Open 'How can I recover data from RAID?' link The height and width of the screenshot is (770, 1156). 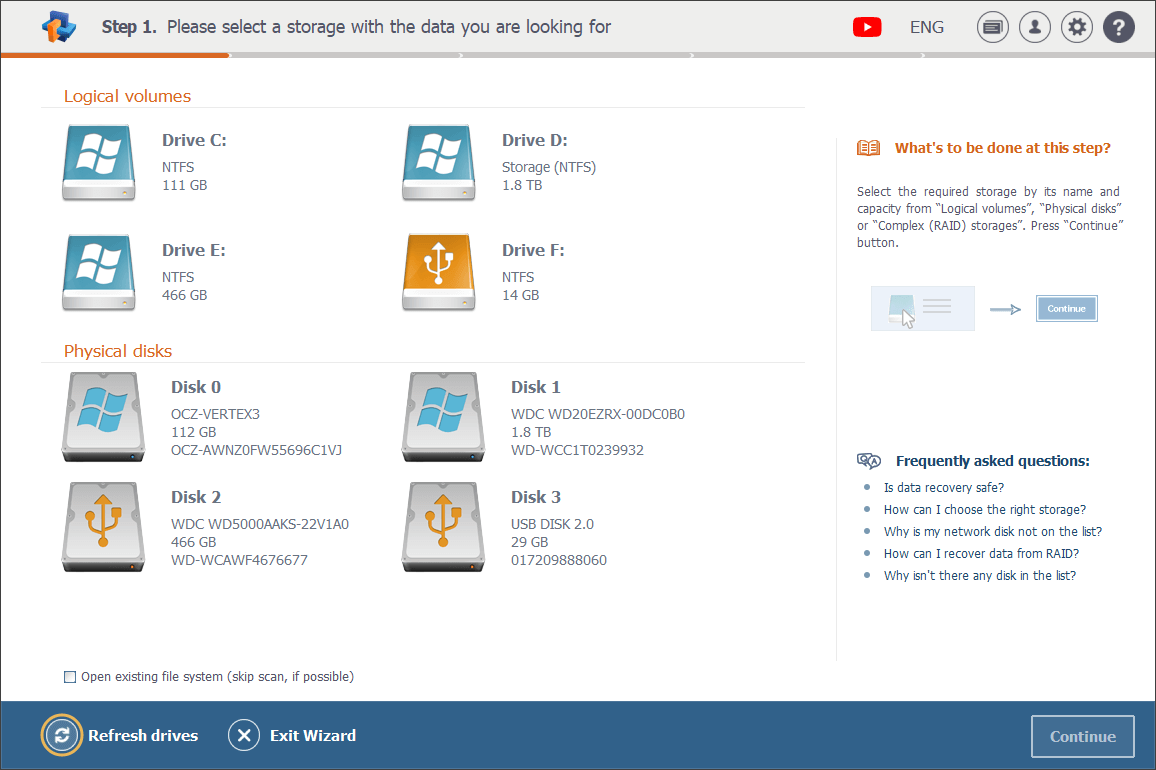981,554
